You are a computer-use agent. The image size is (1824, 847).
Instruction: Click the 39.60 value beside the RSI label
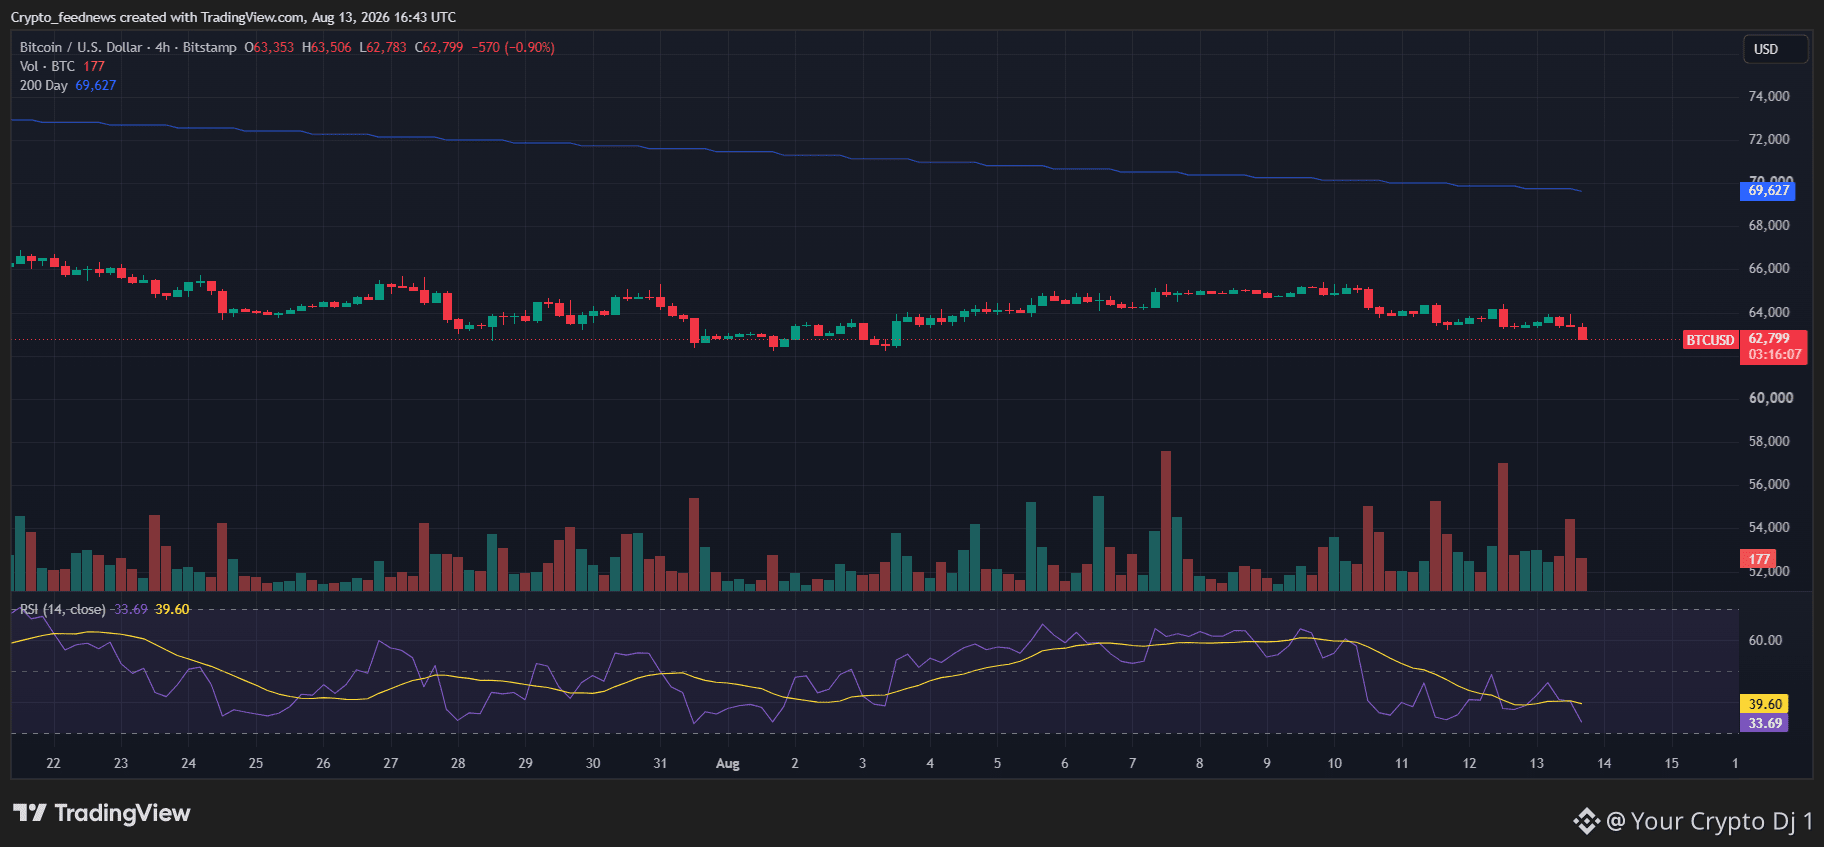point(172,609)
